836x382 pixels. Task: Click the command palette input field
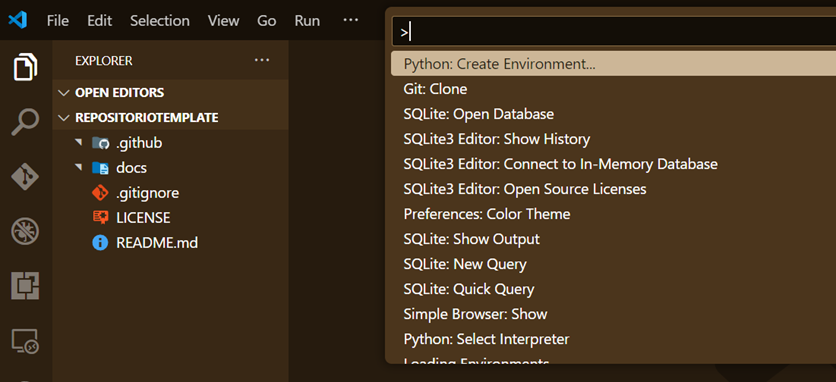click(614, 32)
